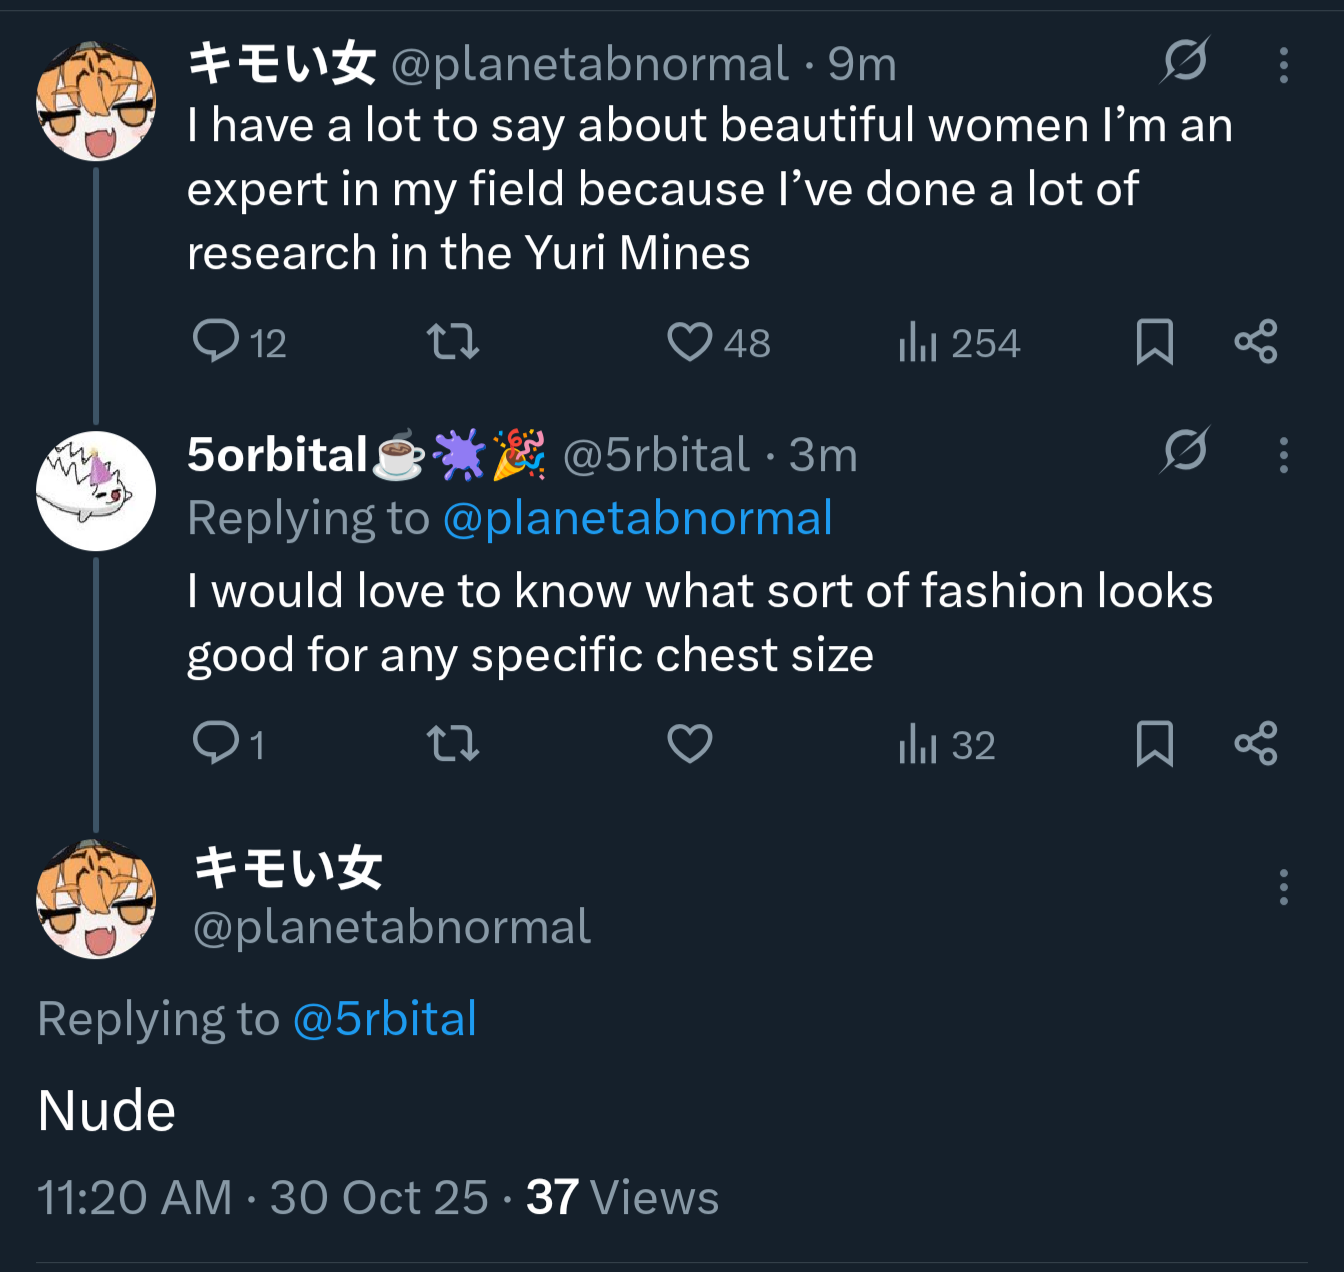Like the tweet with 48 likes
The width and height of the screenshot is (1344, 1272).
[x=690, y=341]
